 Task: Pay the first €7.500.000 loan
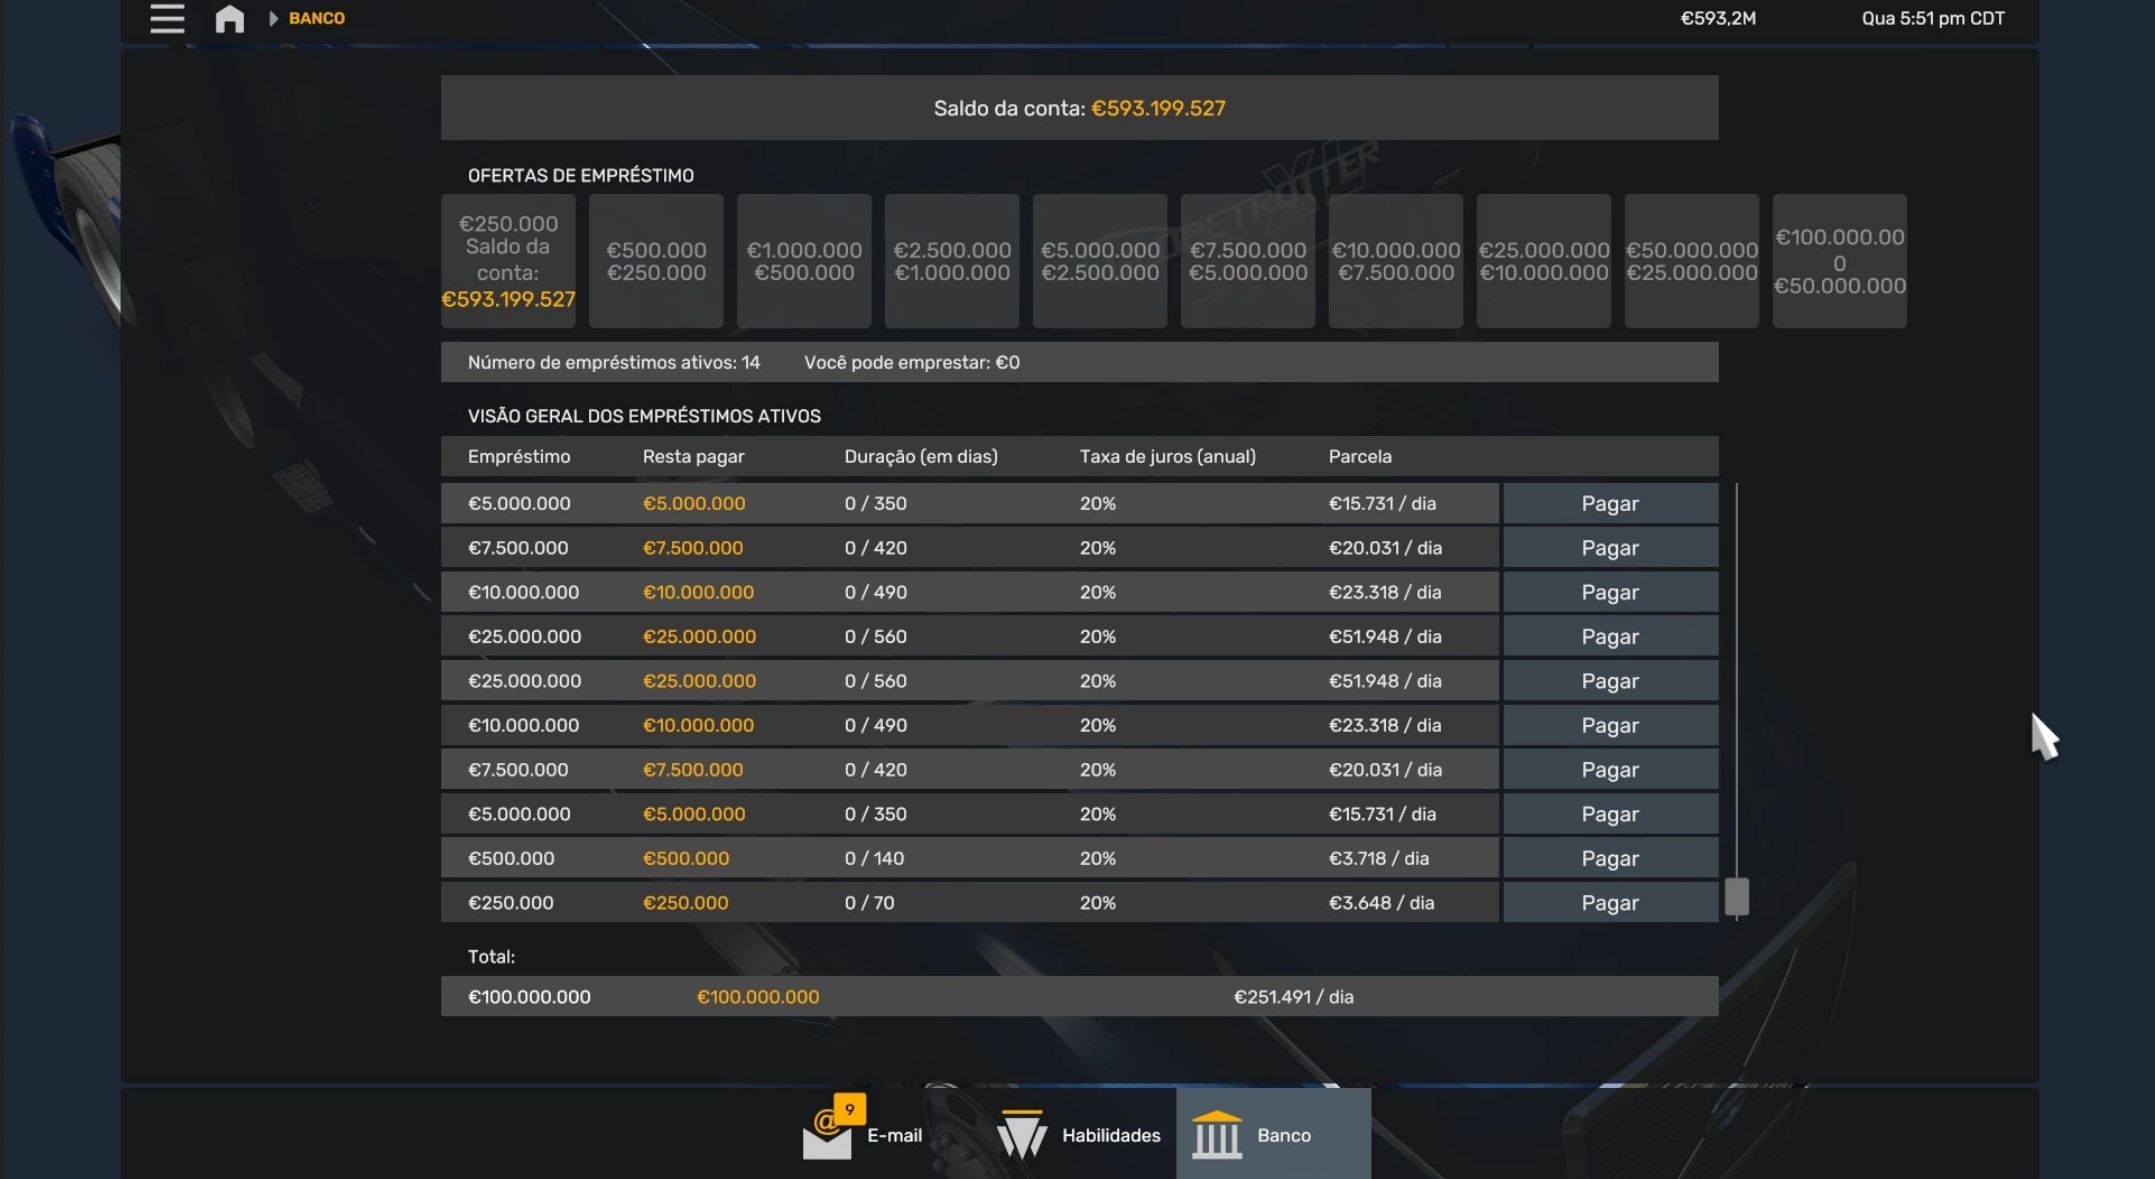click(1609, 548)
